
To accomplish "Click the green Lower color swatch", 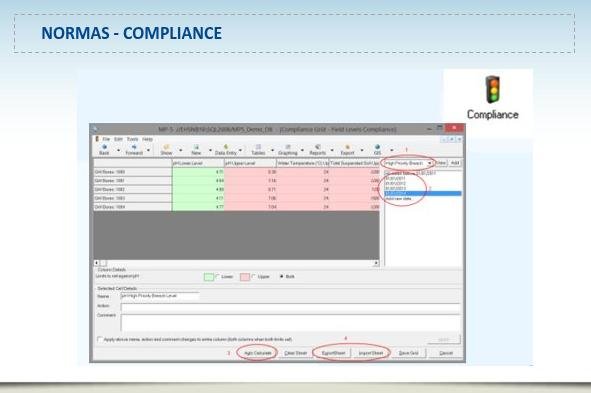I will pos(208,277).
